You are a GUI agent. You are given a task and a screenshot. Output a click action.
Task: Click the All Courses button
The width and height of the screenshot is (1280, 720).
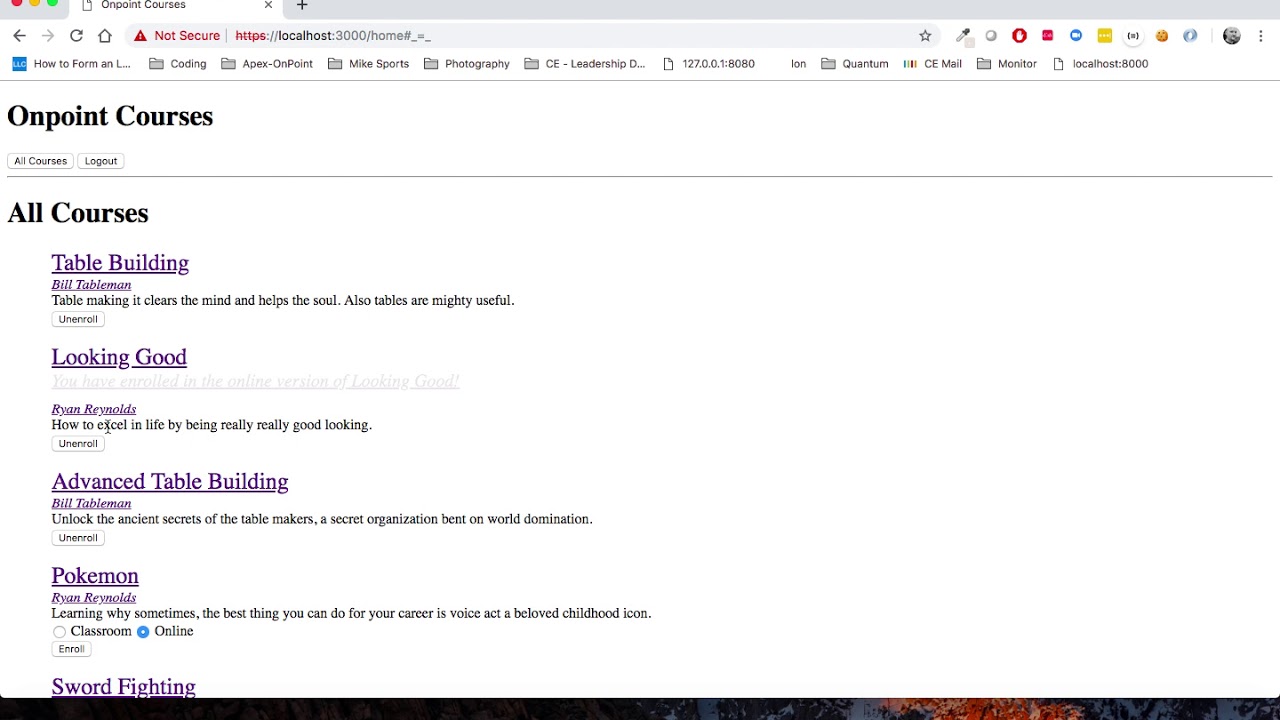point(40,161)
